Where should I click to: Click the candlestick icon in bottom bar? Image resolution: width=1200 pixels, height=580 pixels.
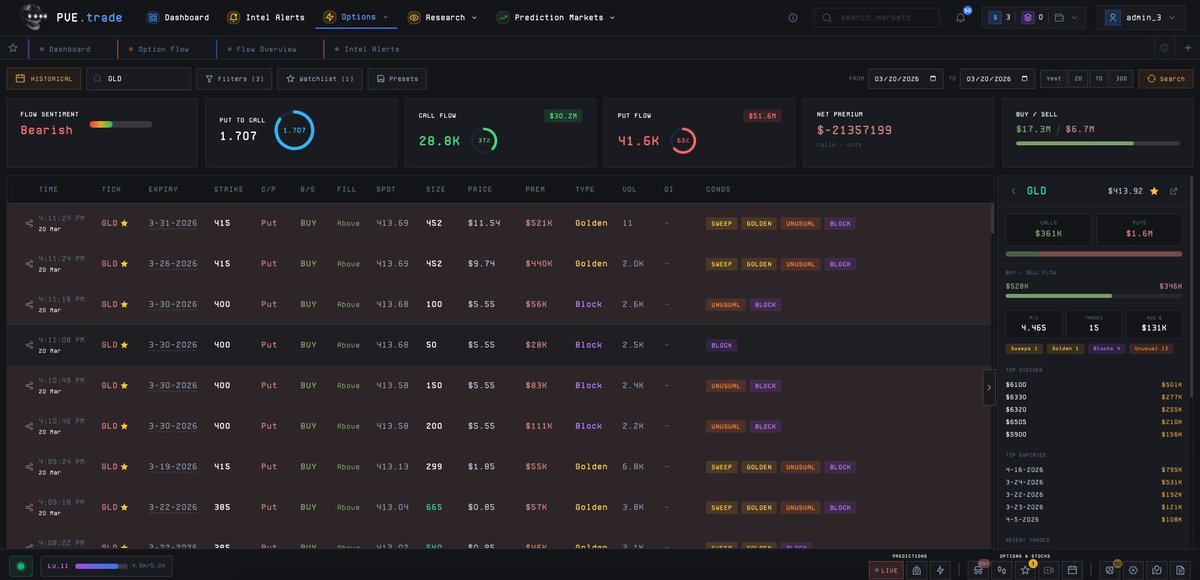click(1002, 570)
